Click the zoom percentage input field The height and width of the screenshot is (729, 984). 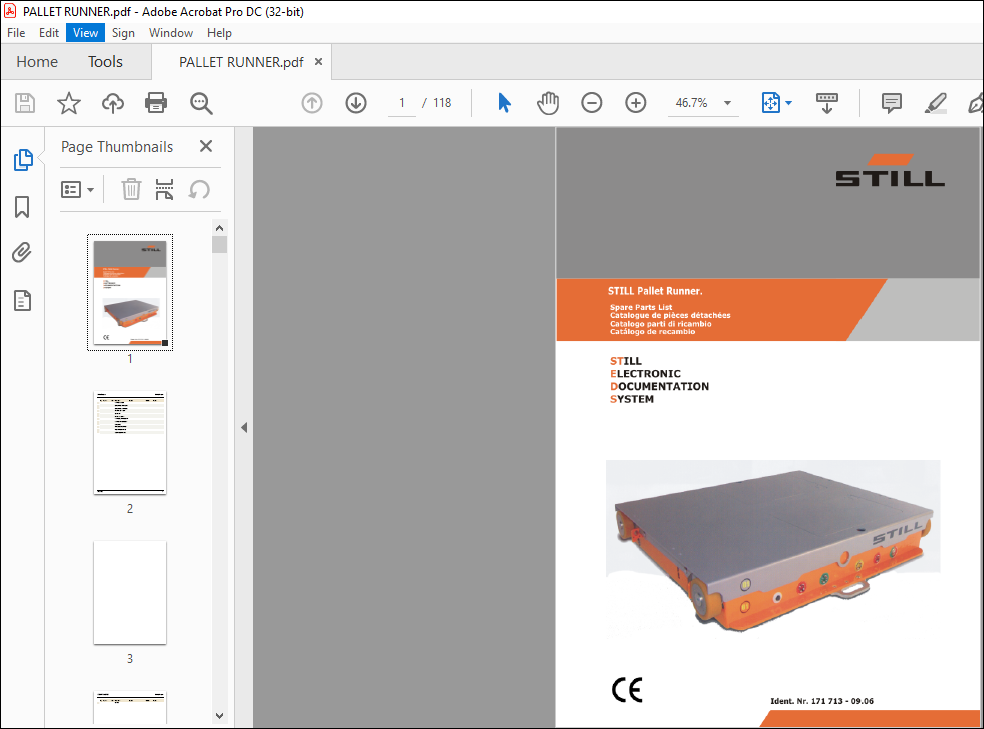[692, 103]
